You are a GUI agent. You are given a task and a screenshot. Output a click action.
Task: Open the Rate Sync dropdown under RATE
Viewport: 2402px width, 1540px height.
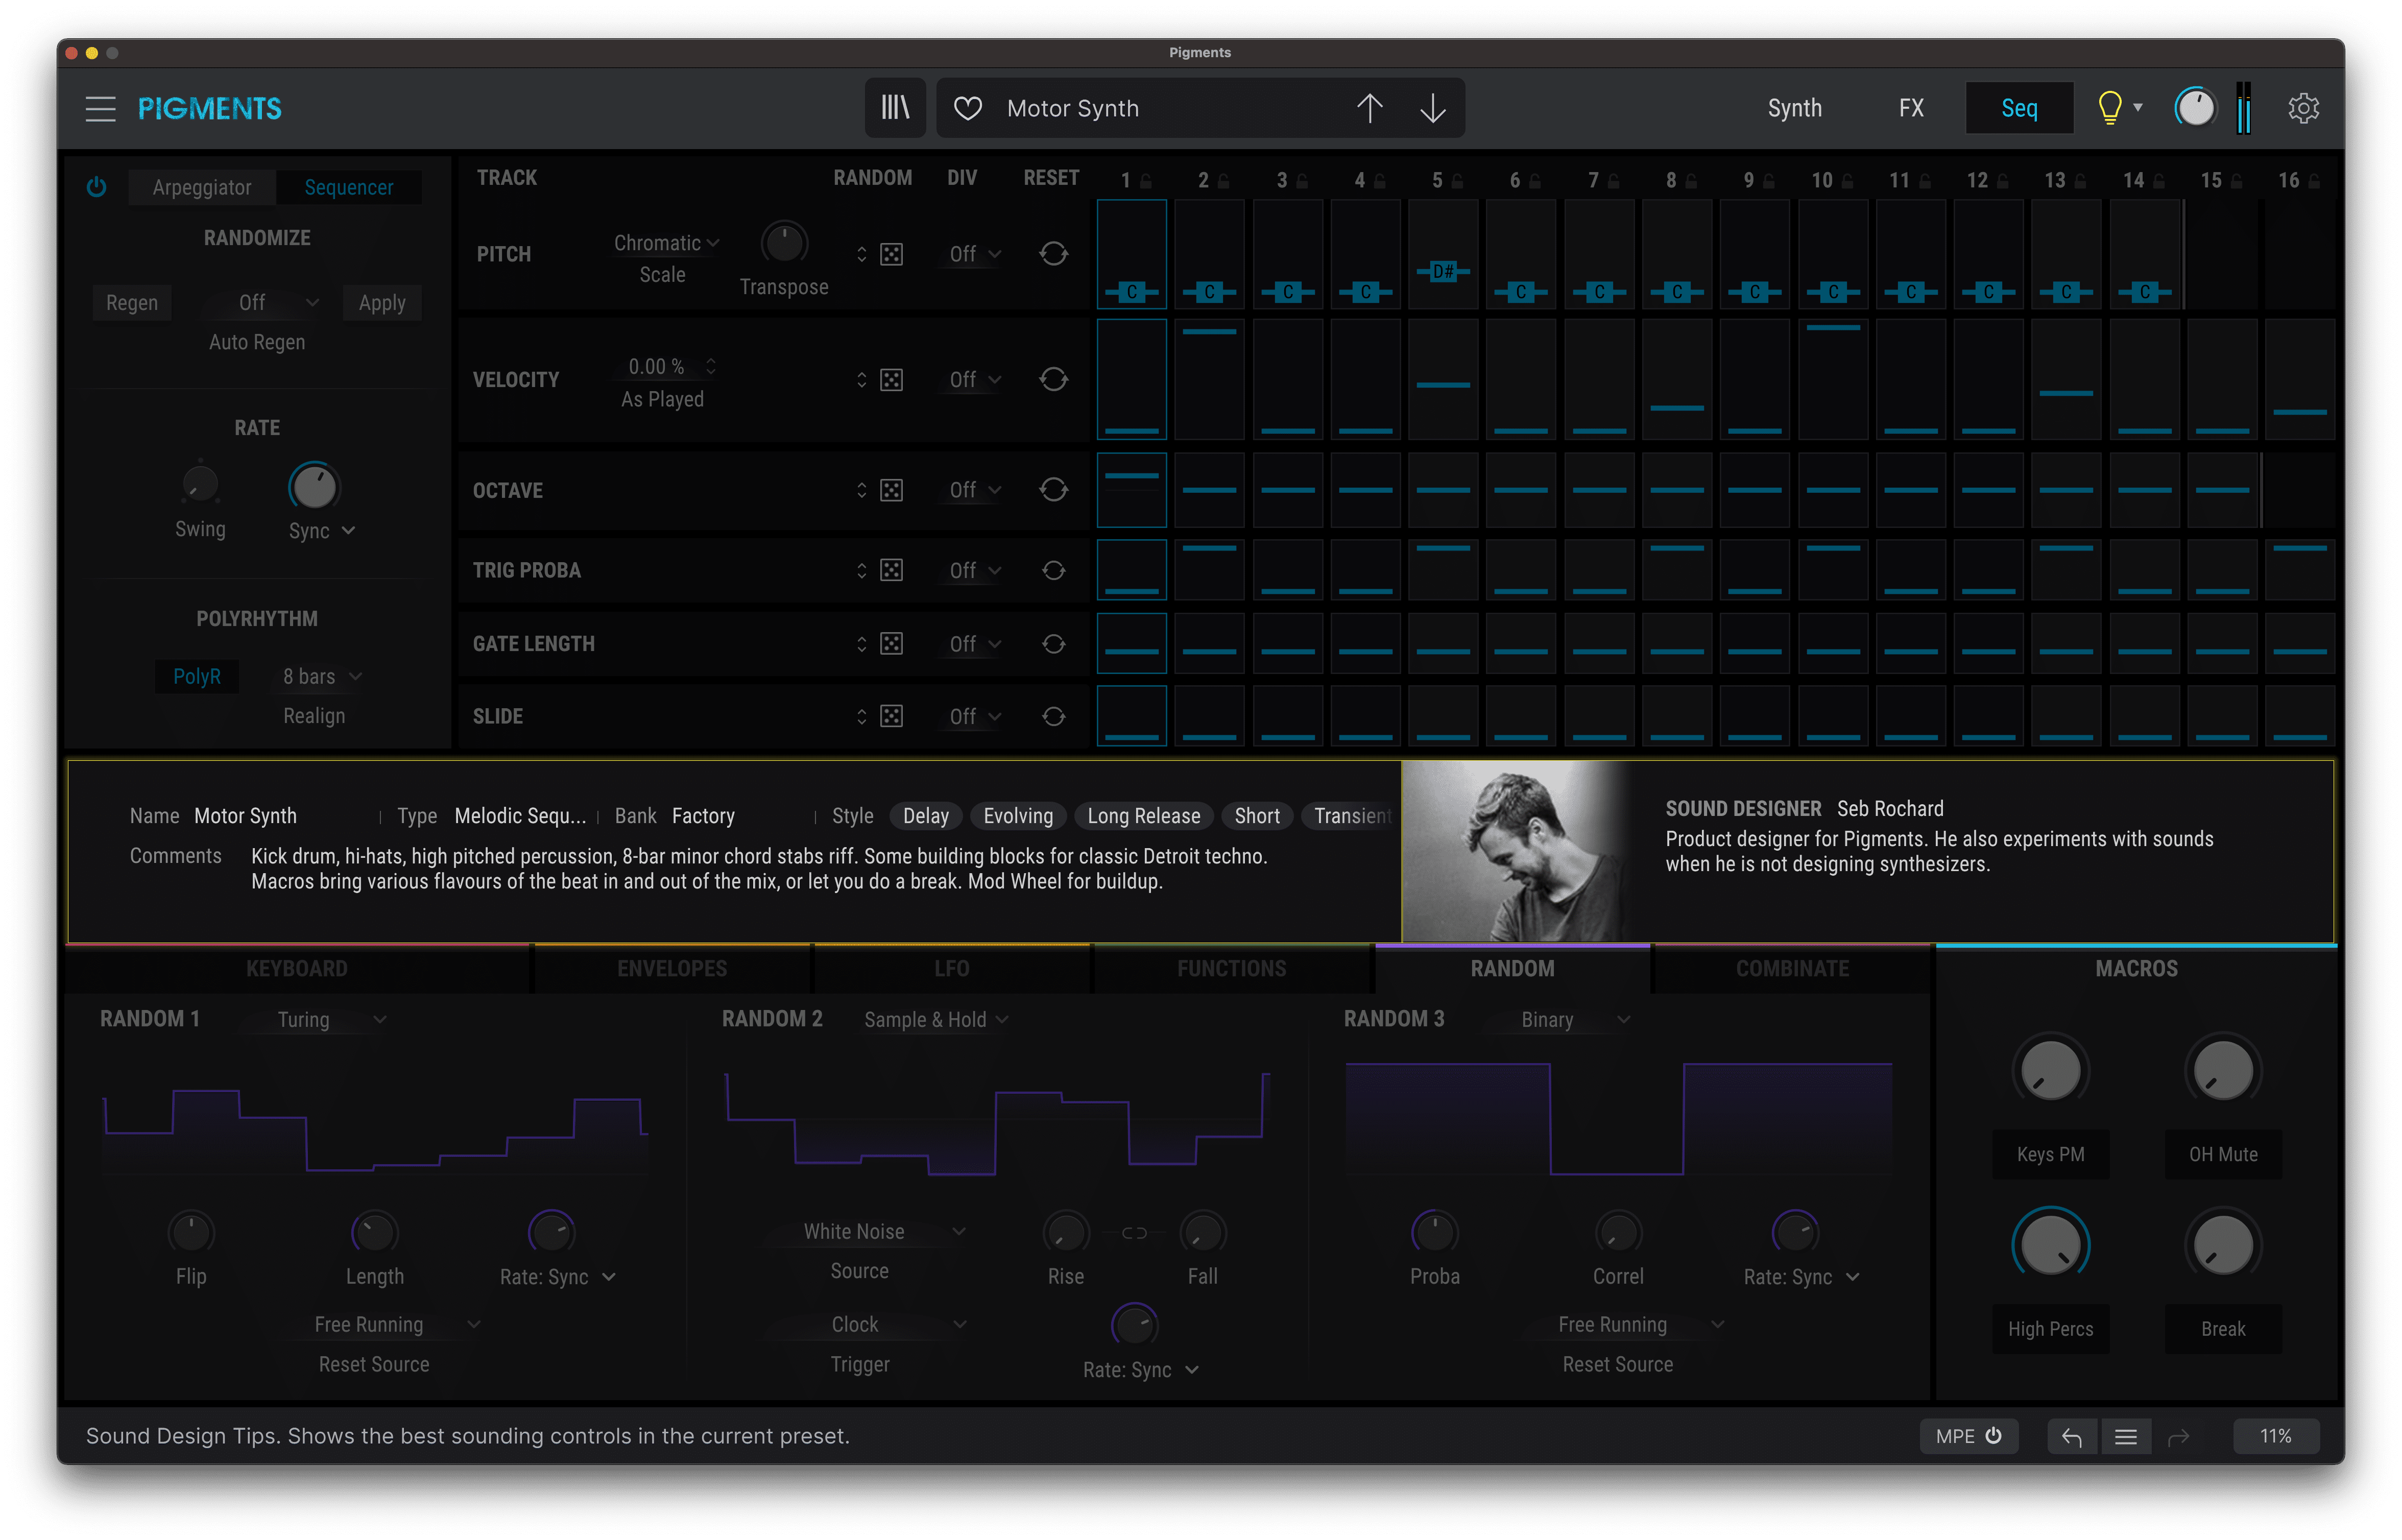pos(321,531)
